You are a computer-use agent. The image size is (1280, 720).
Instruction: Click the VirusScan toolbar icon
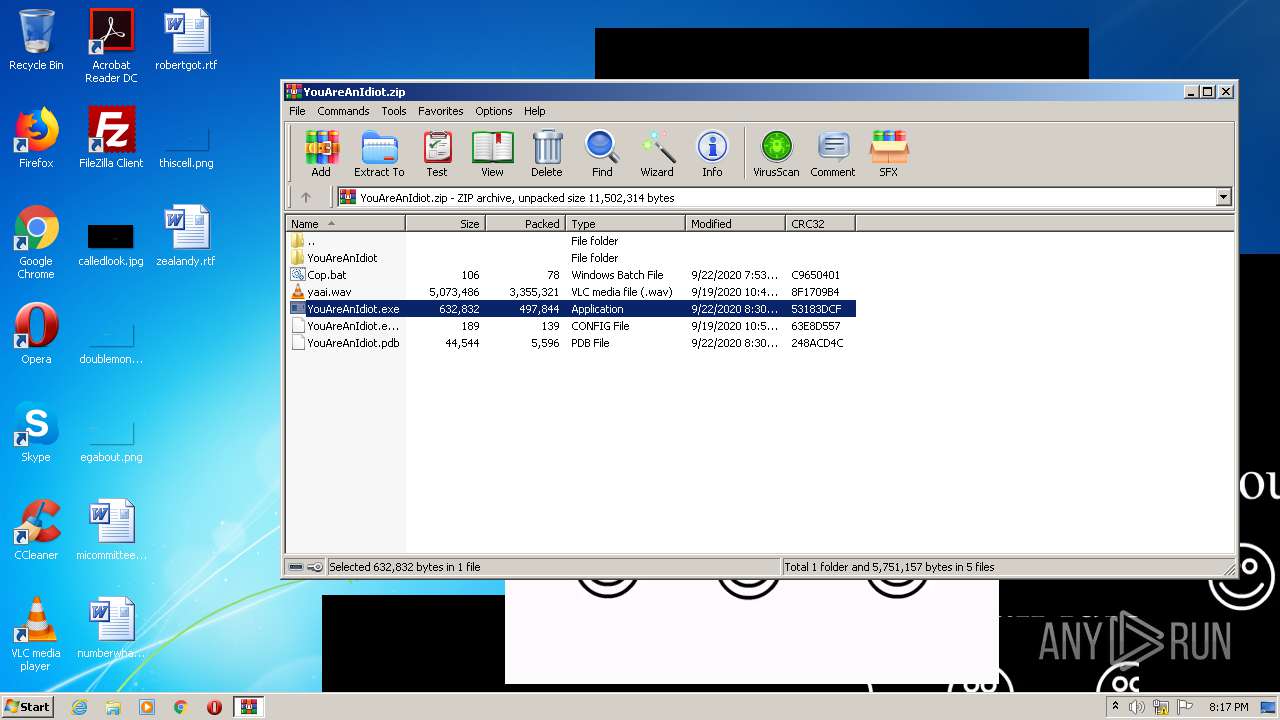[x=776, y=154]
